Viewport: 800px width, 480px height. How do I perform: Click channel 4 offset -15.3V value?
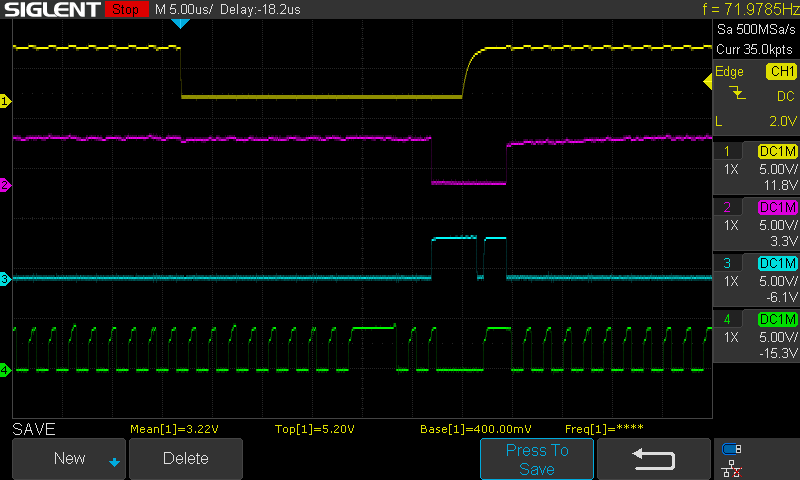(x=778, y=353)
